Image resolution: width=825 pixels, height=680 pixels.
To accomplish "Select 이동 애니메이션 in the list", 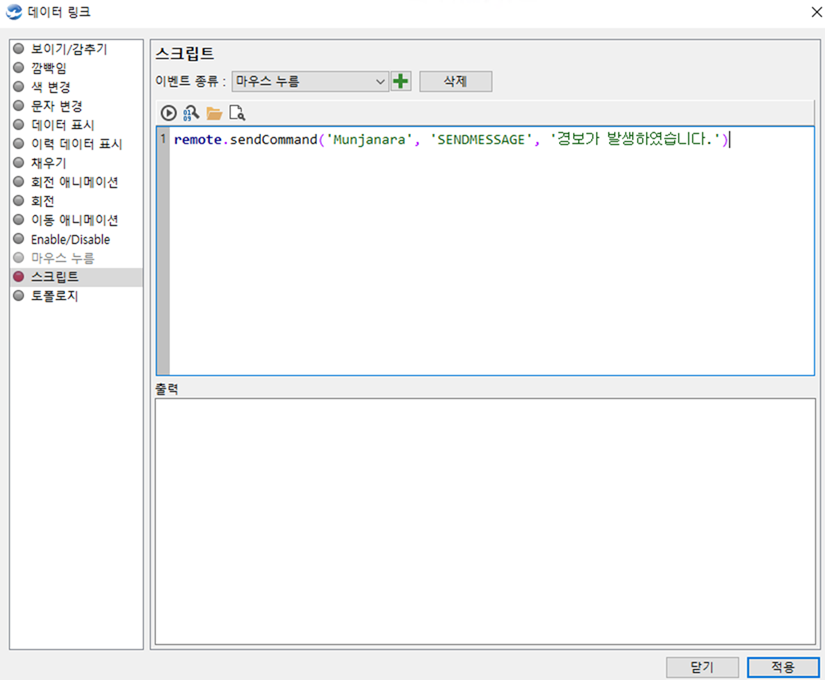I will (74, 220).
